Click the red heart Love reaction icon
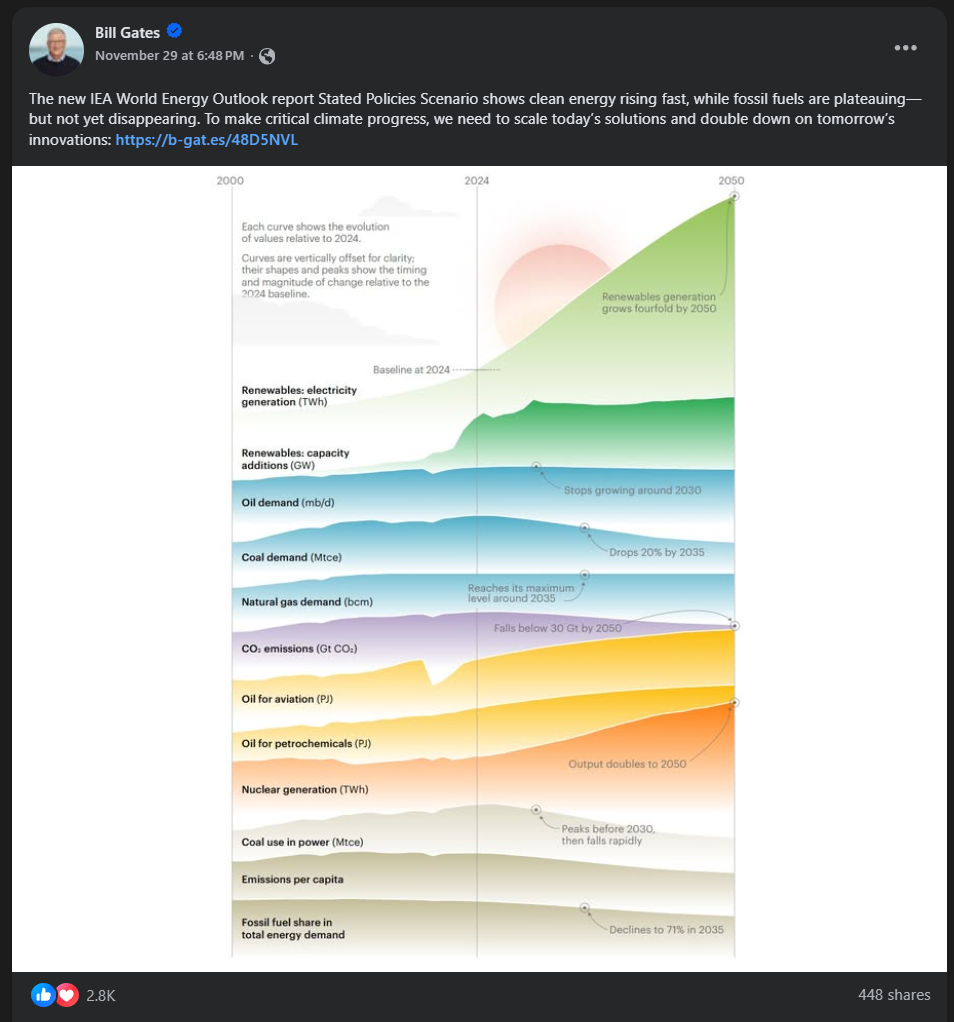The height and width of the screenshot is (1022, 954). pyautogui.click(x=67, y=995)
